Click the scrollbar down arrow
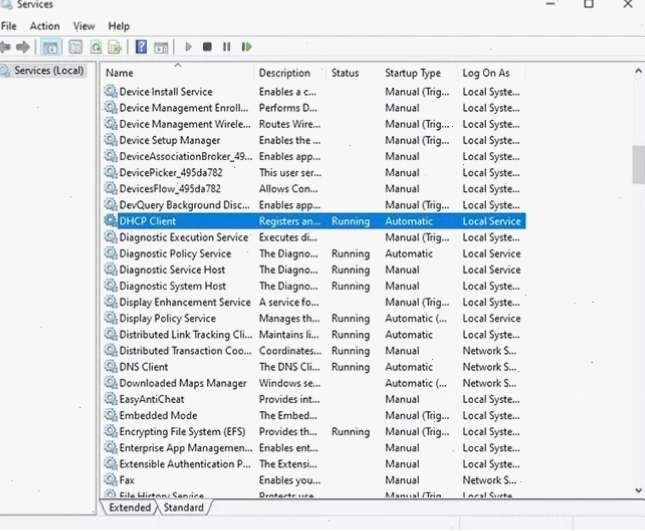The height and width of the screenshot is (531, 645). pyautogui.click(x=638, y=490)
